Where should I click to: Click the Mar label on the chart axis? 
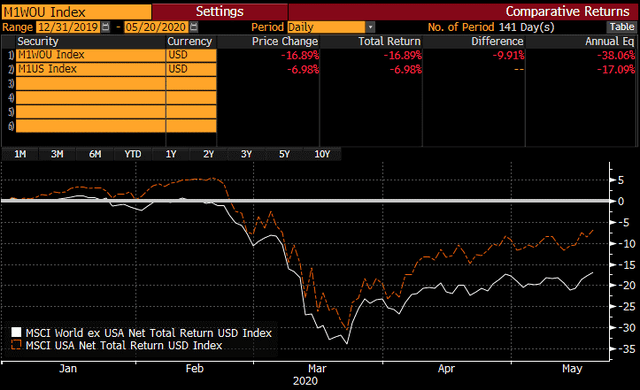coord(317,369)
